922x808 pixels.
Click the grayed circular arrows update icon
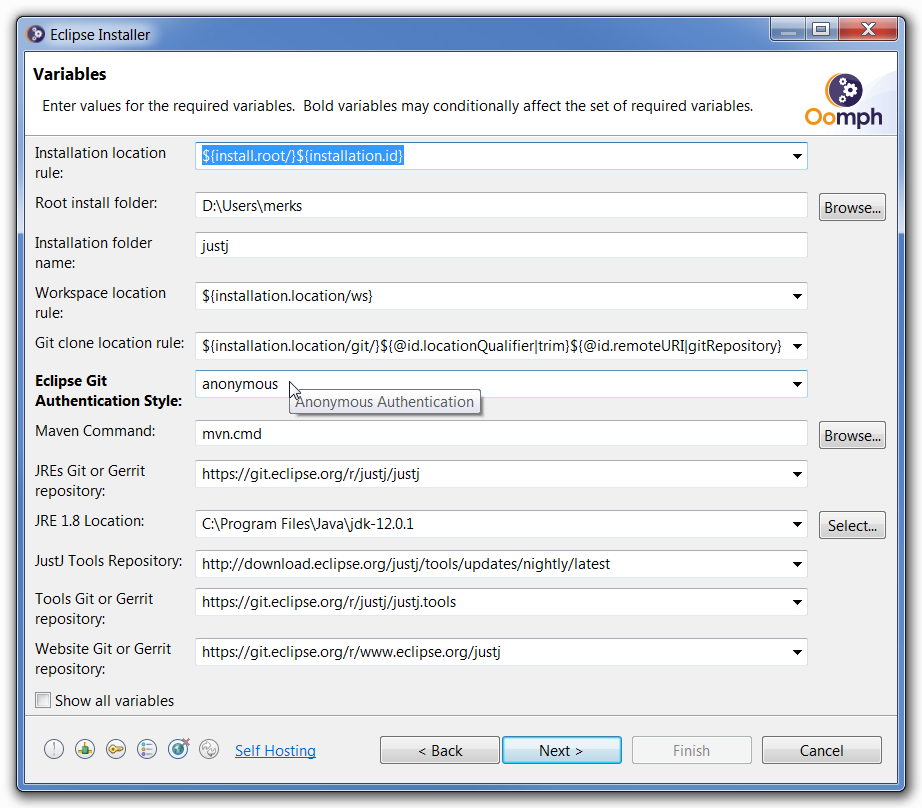click(209, 749)
